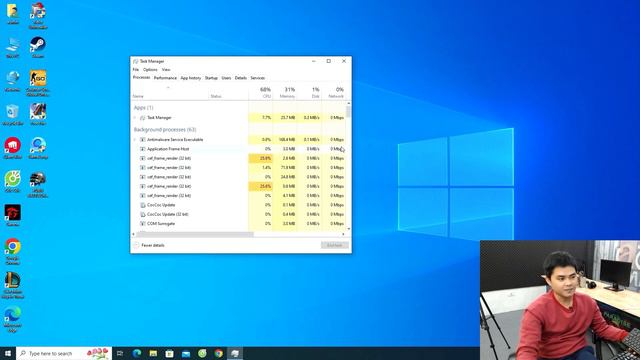
Task: Click the End task button
Action: (x=335, y=245)
